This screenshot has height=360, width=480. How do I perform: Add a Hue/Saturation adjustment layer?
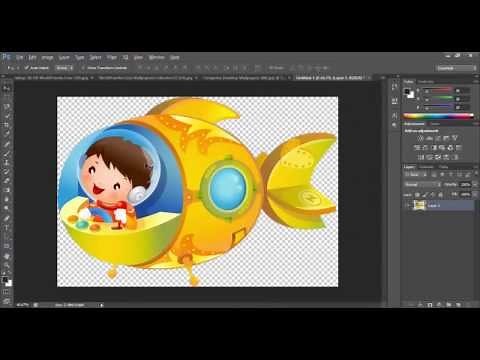coord(417,147)
